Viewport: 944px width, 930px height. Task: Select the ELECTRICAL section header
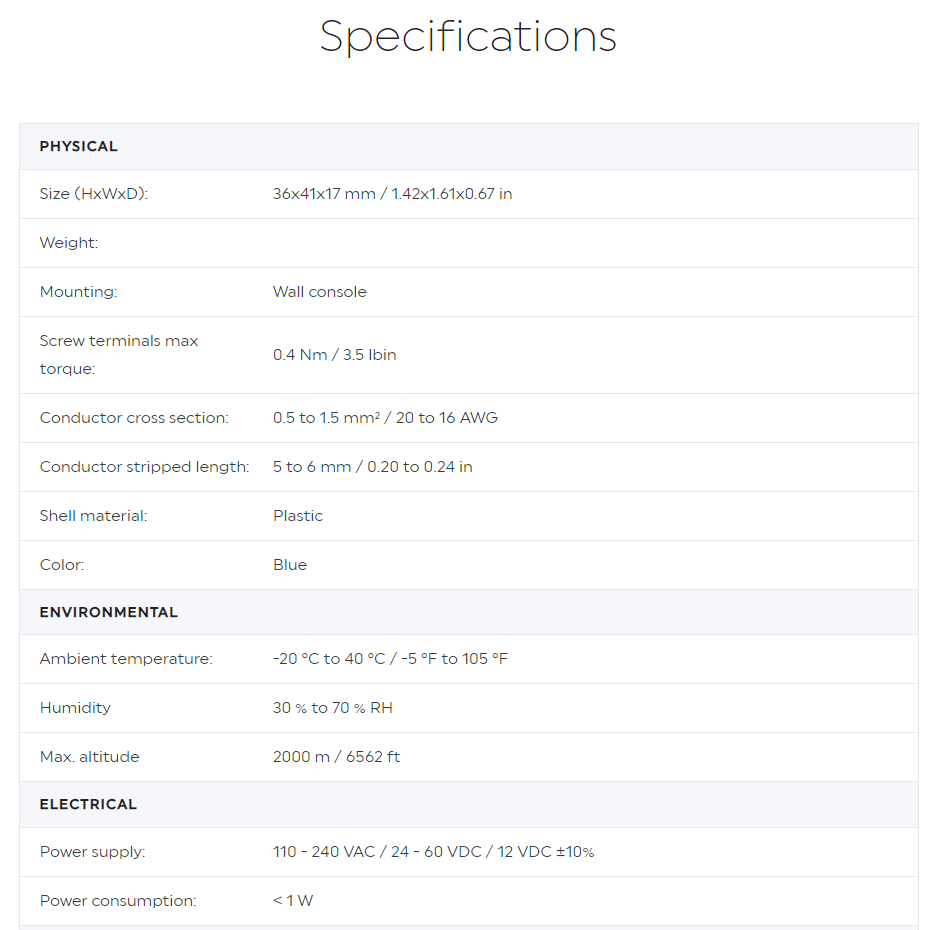(88, 804)
